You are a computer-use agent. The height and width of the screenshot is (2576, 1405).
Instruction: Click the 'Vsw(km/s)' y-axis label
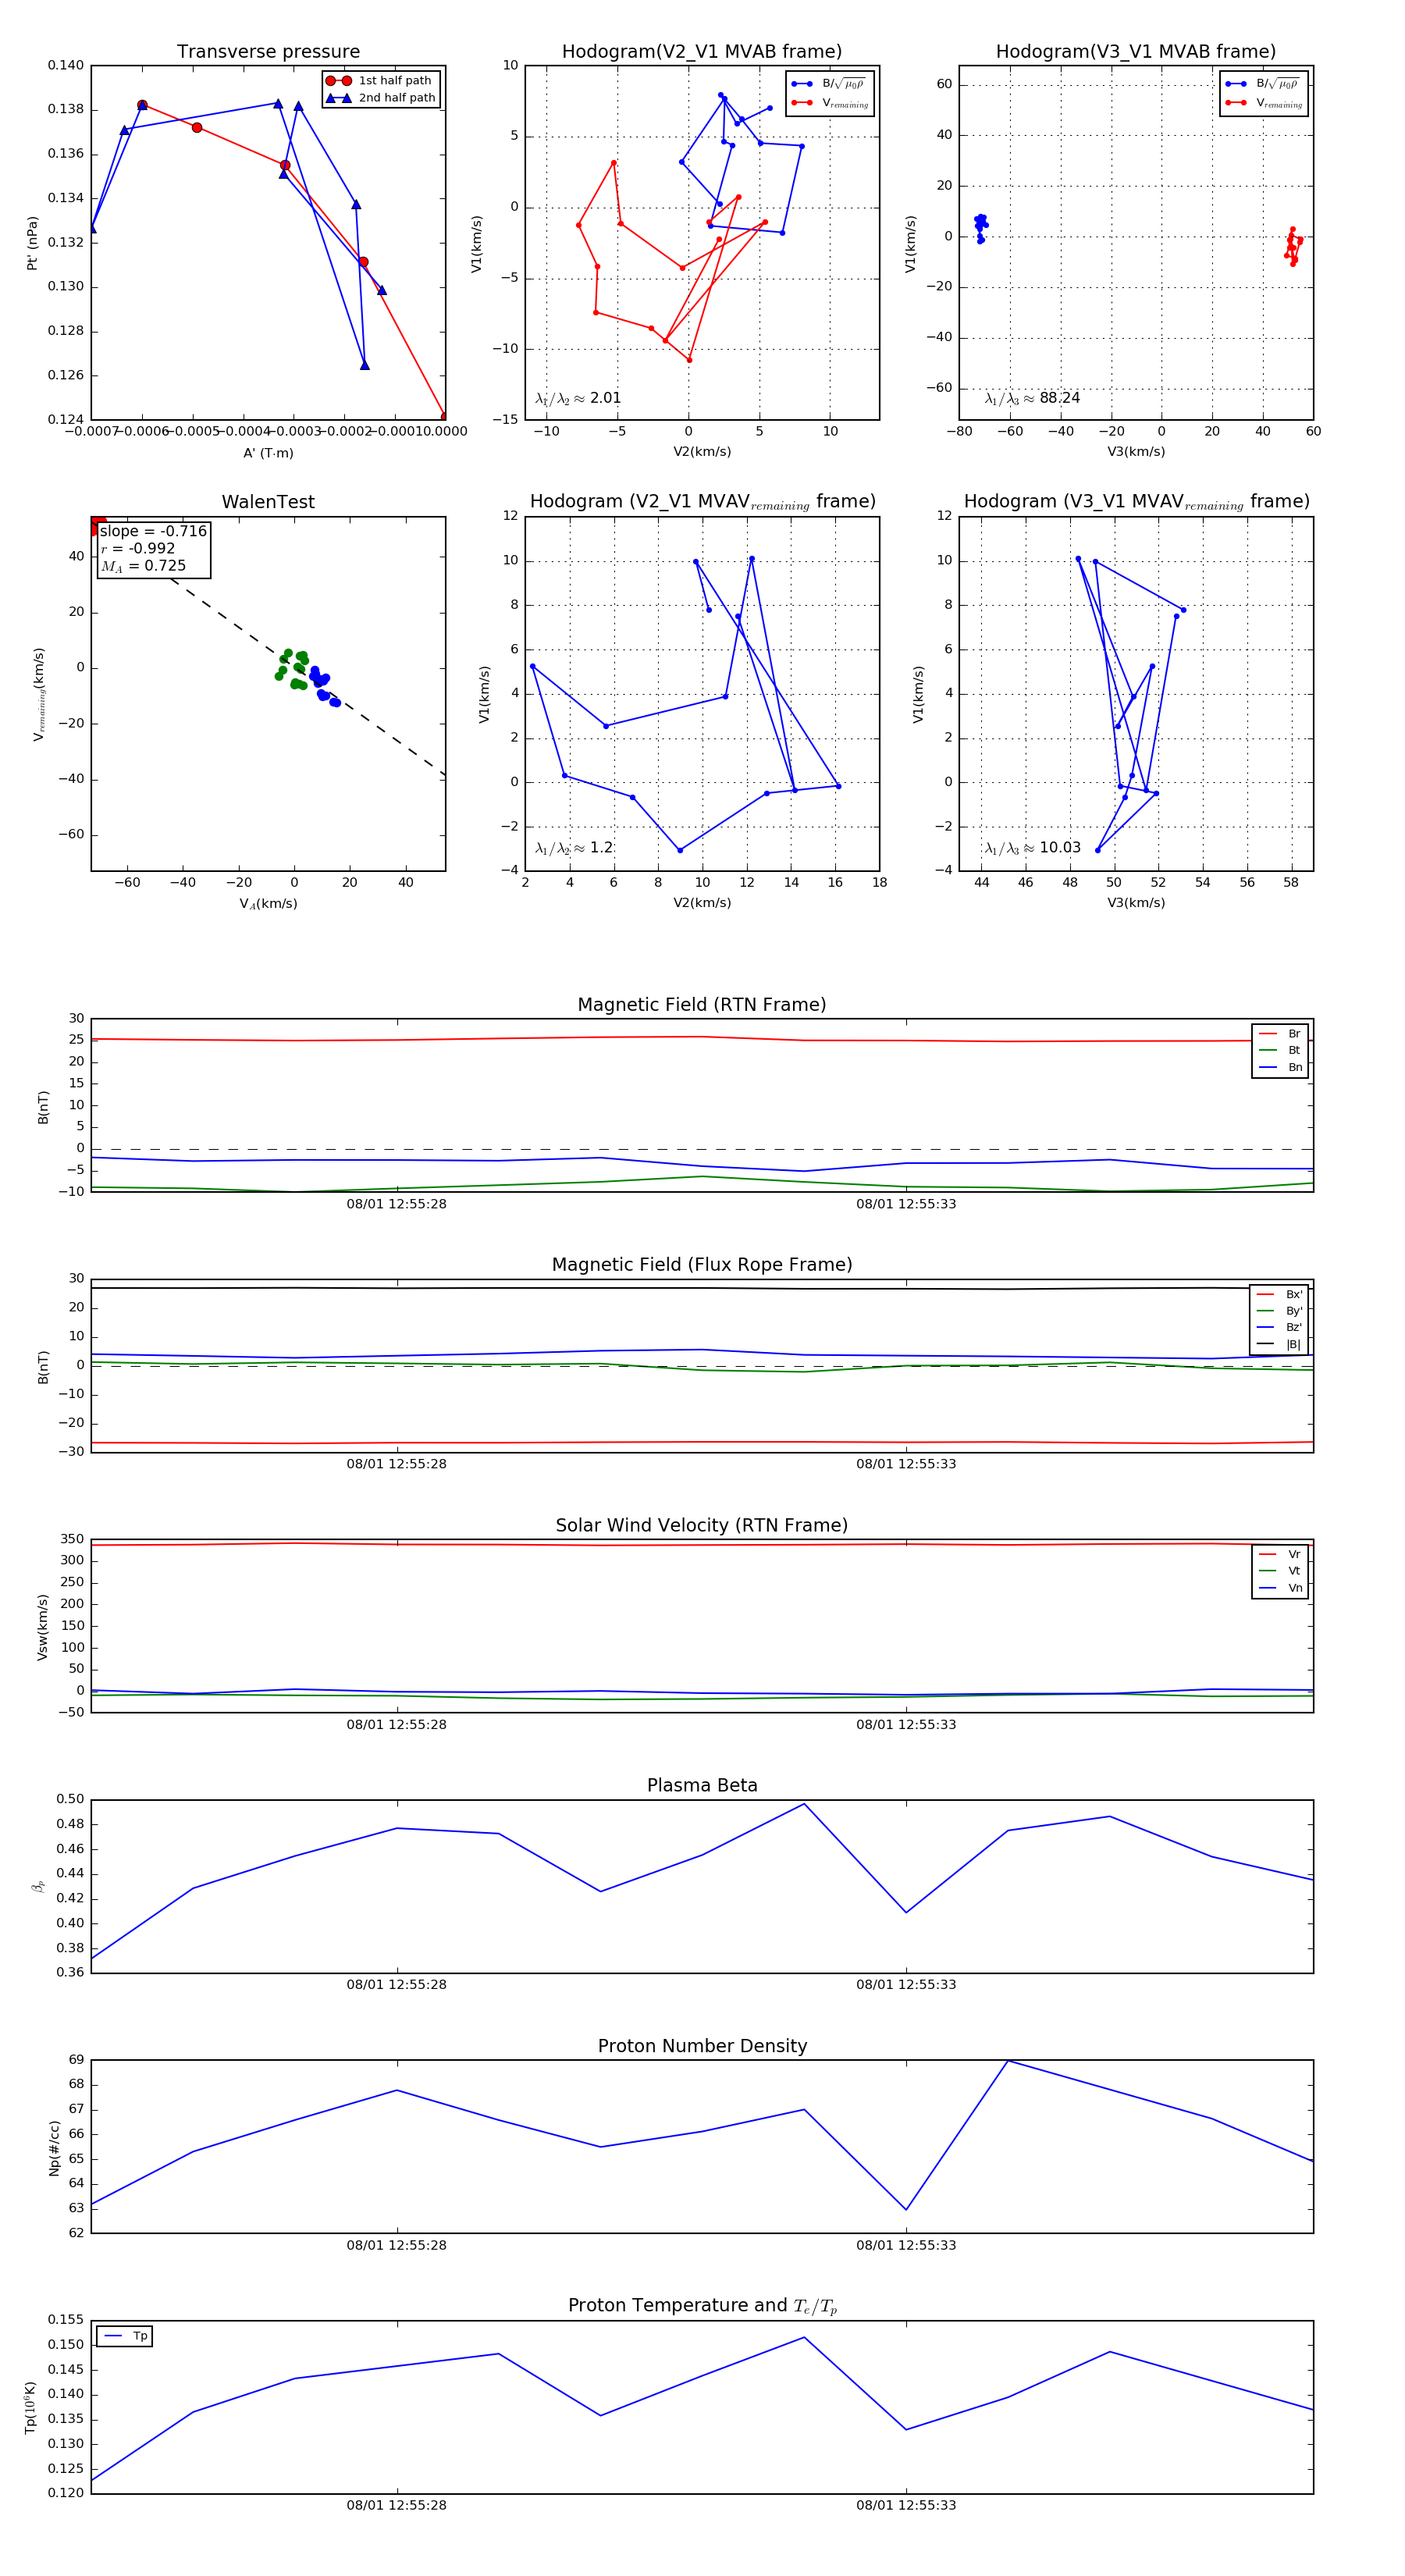pos(42,1627)
